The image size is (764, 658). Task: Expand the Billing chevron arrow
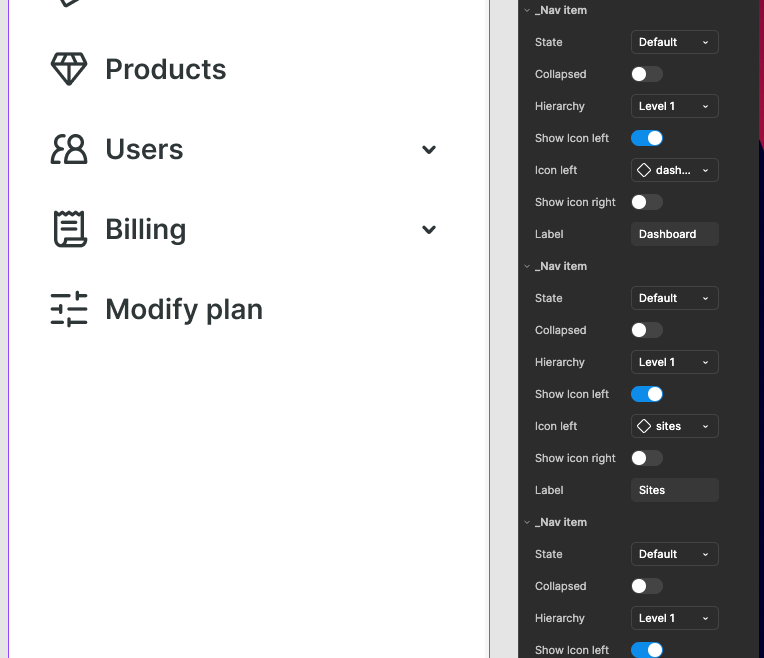pos(429,230)
